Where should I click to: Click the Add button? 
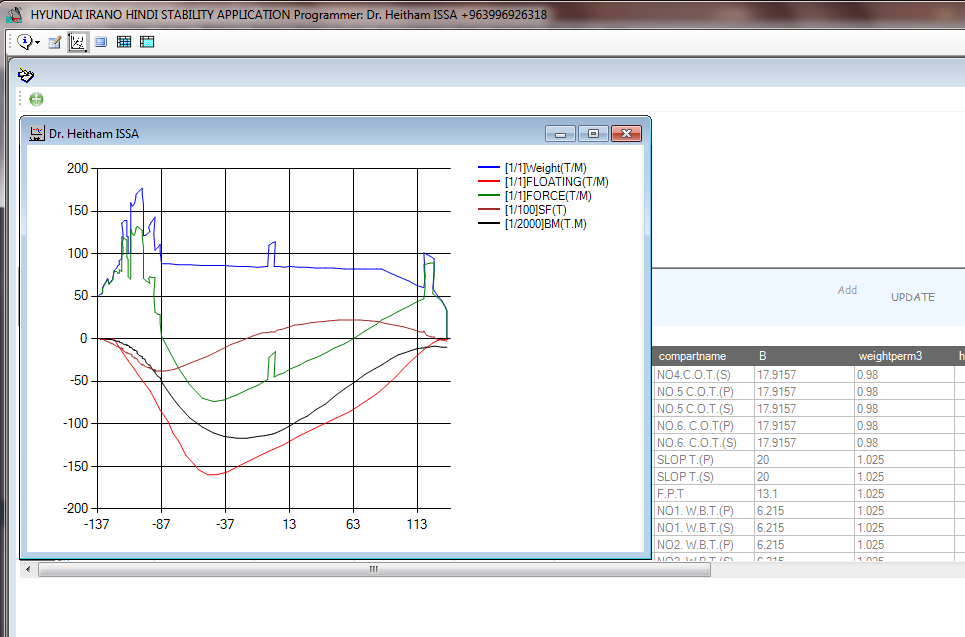point(847,290)
